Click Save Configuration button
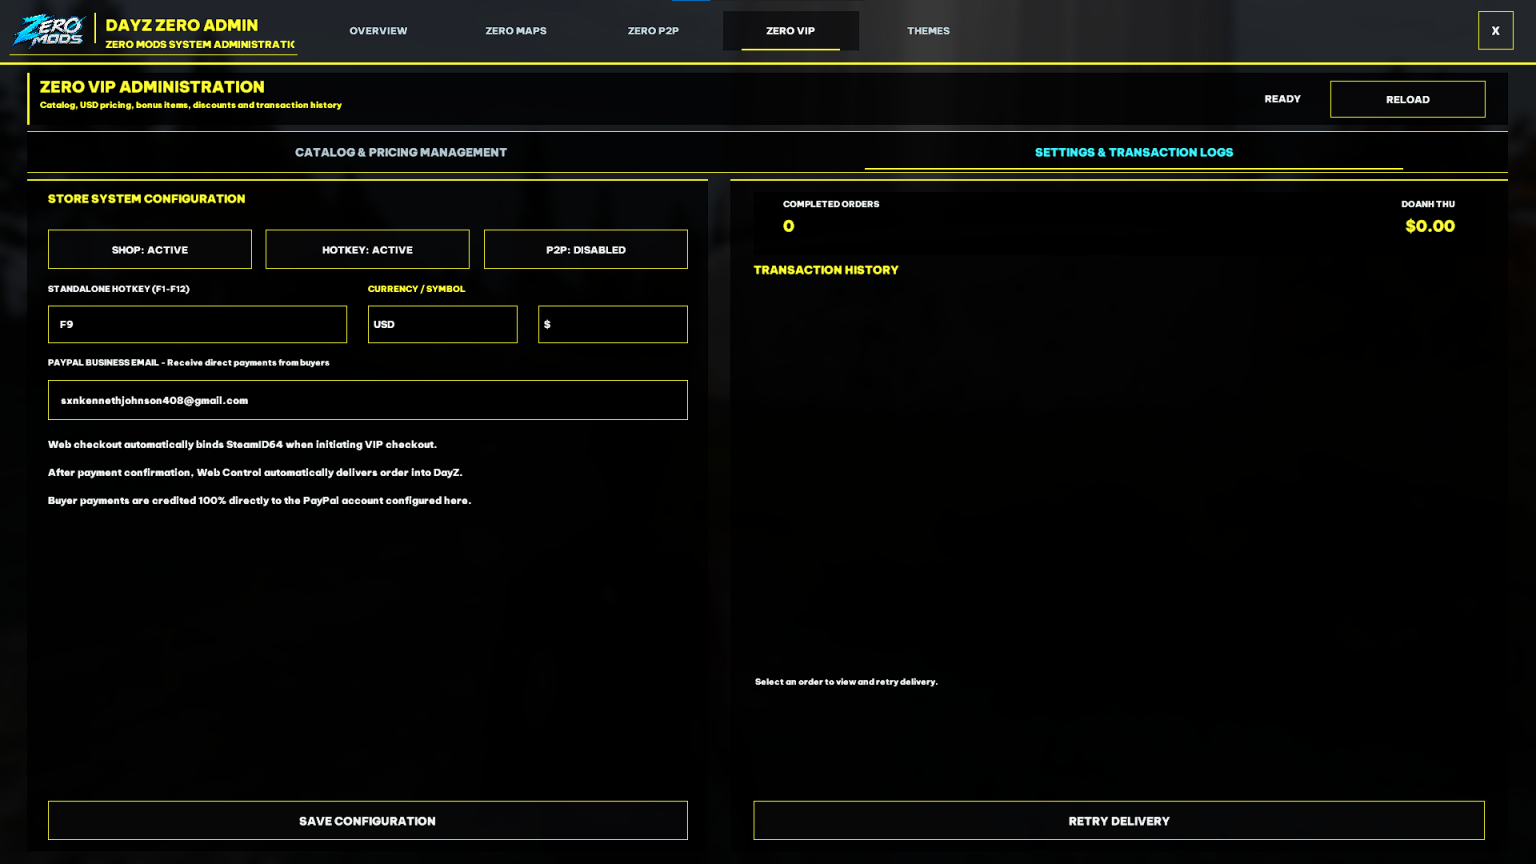 pos(367,820)
